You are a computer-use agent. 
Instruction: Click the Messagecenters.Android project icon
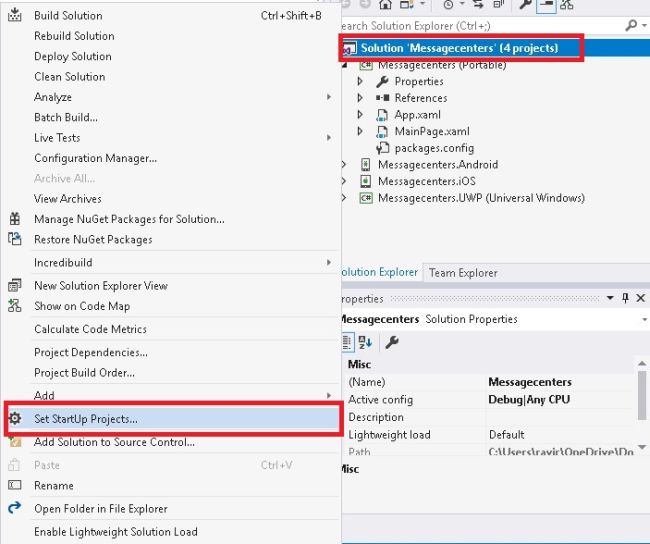365,165
